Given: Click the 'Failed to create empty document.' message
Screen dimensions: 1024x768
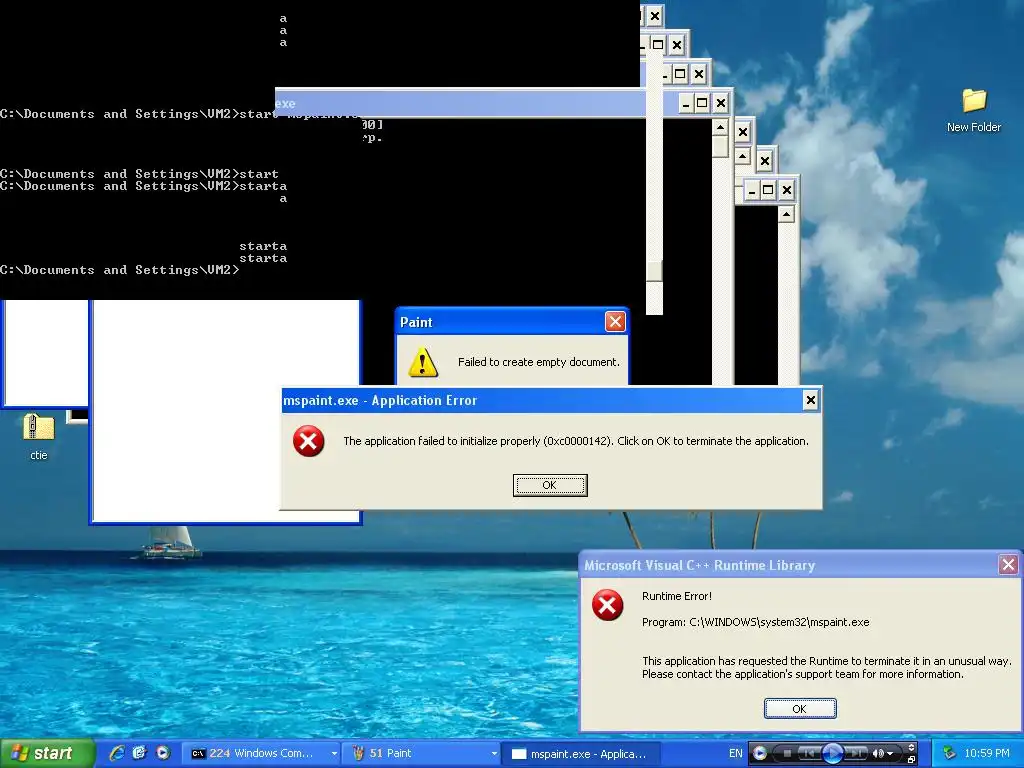Looking at the screenshot, I should (x=539, y=362).
